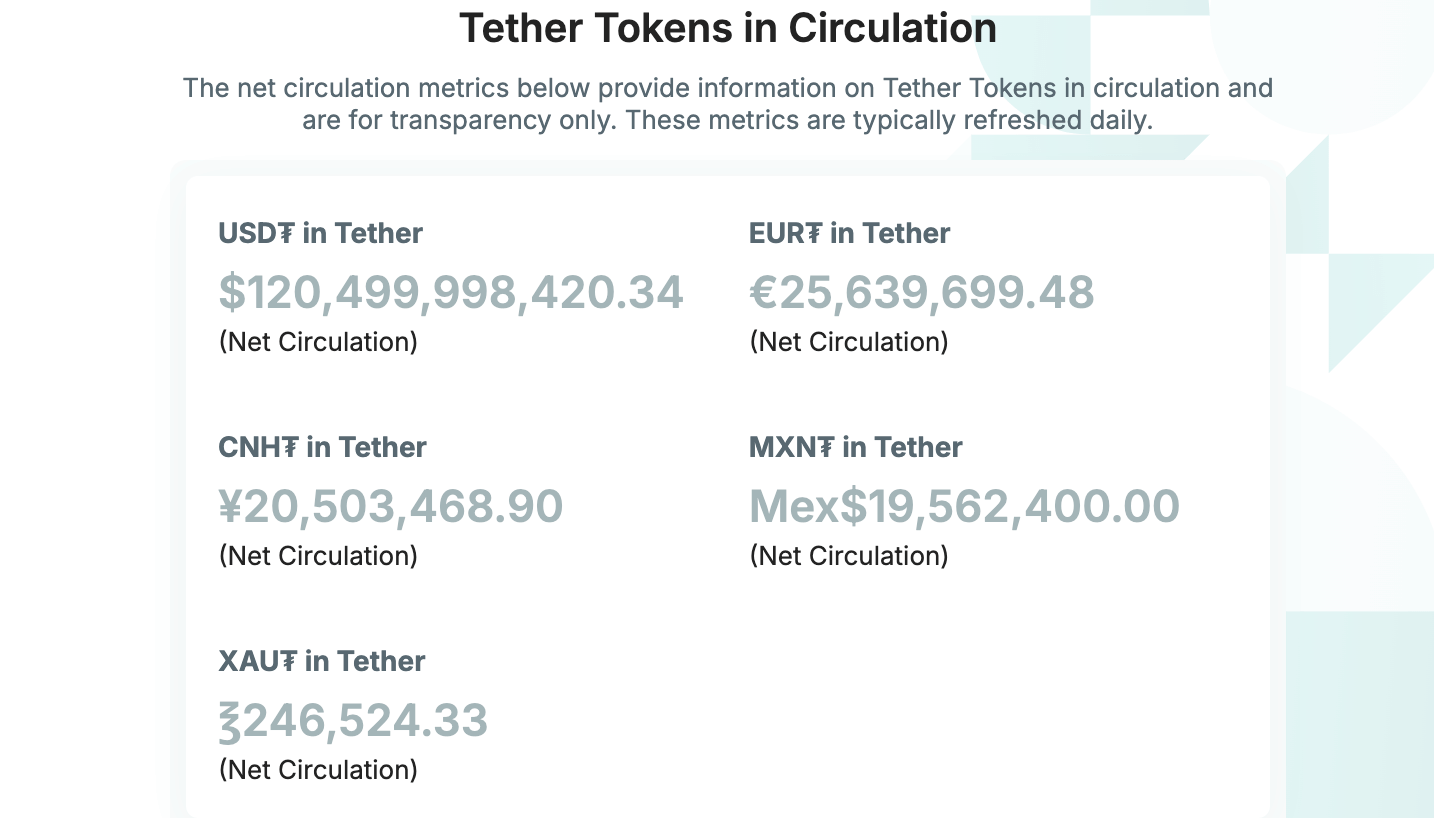Click the ¥20,503,468.90 CNH₮ amount
The height and width of the screenshot is (818, 1434).
pos(391,506)
